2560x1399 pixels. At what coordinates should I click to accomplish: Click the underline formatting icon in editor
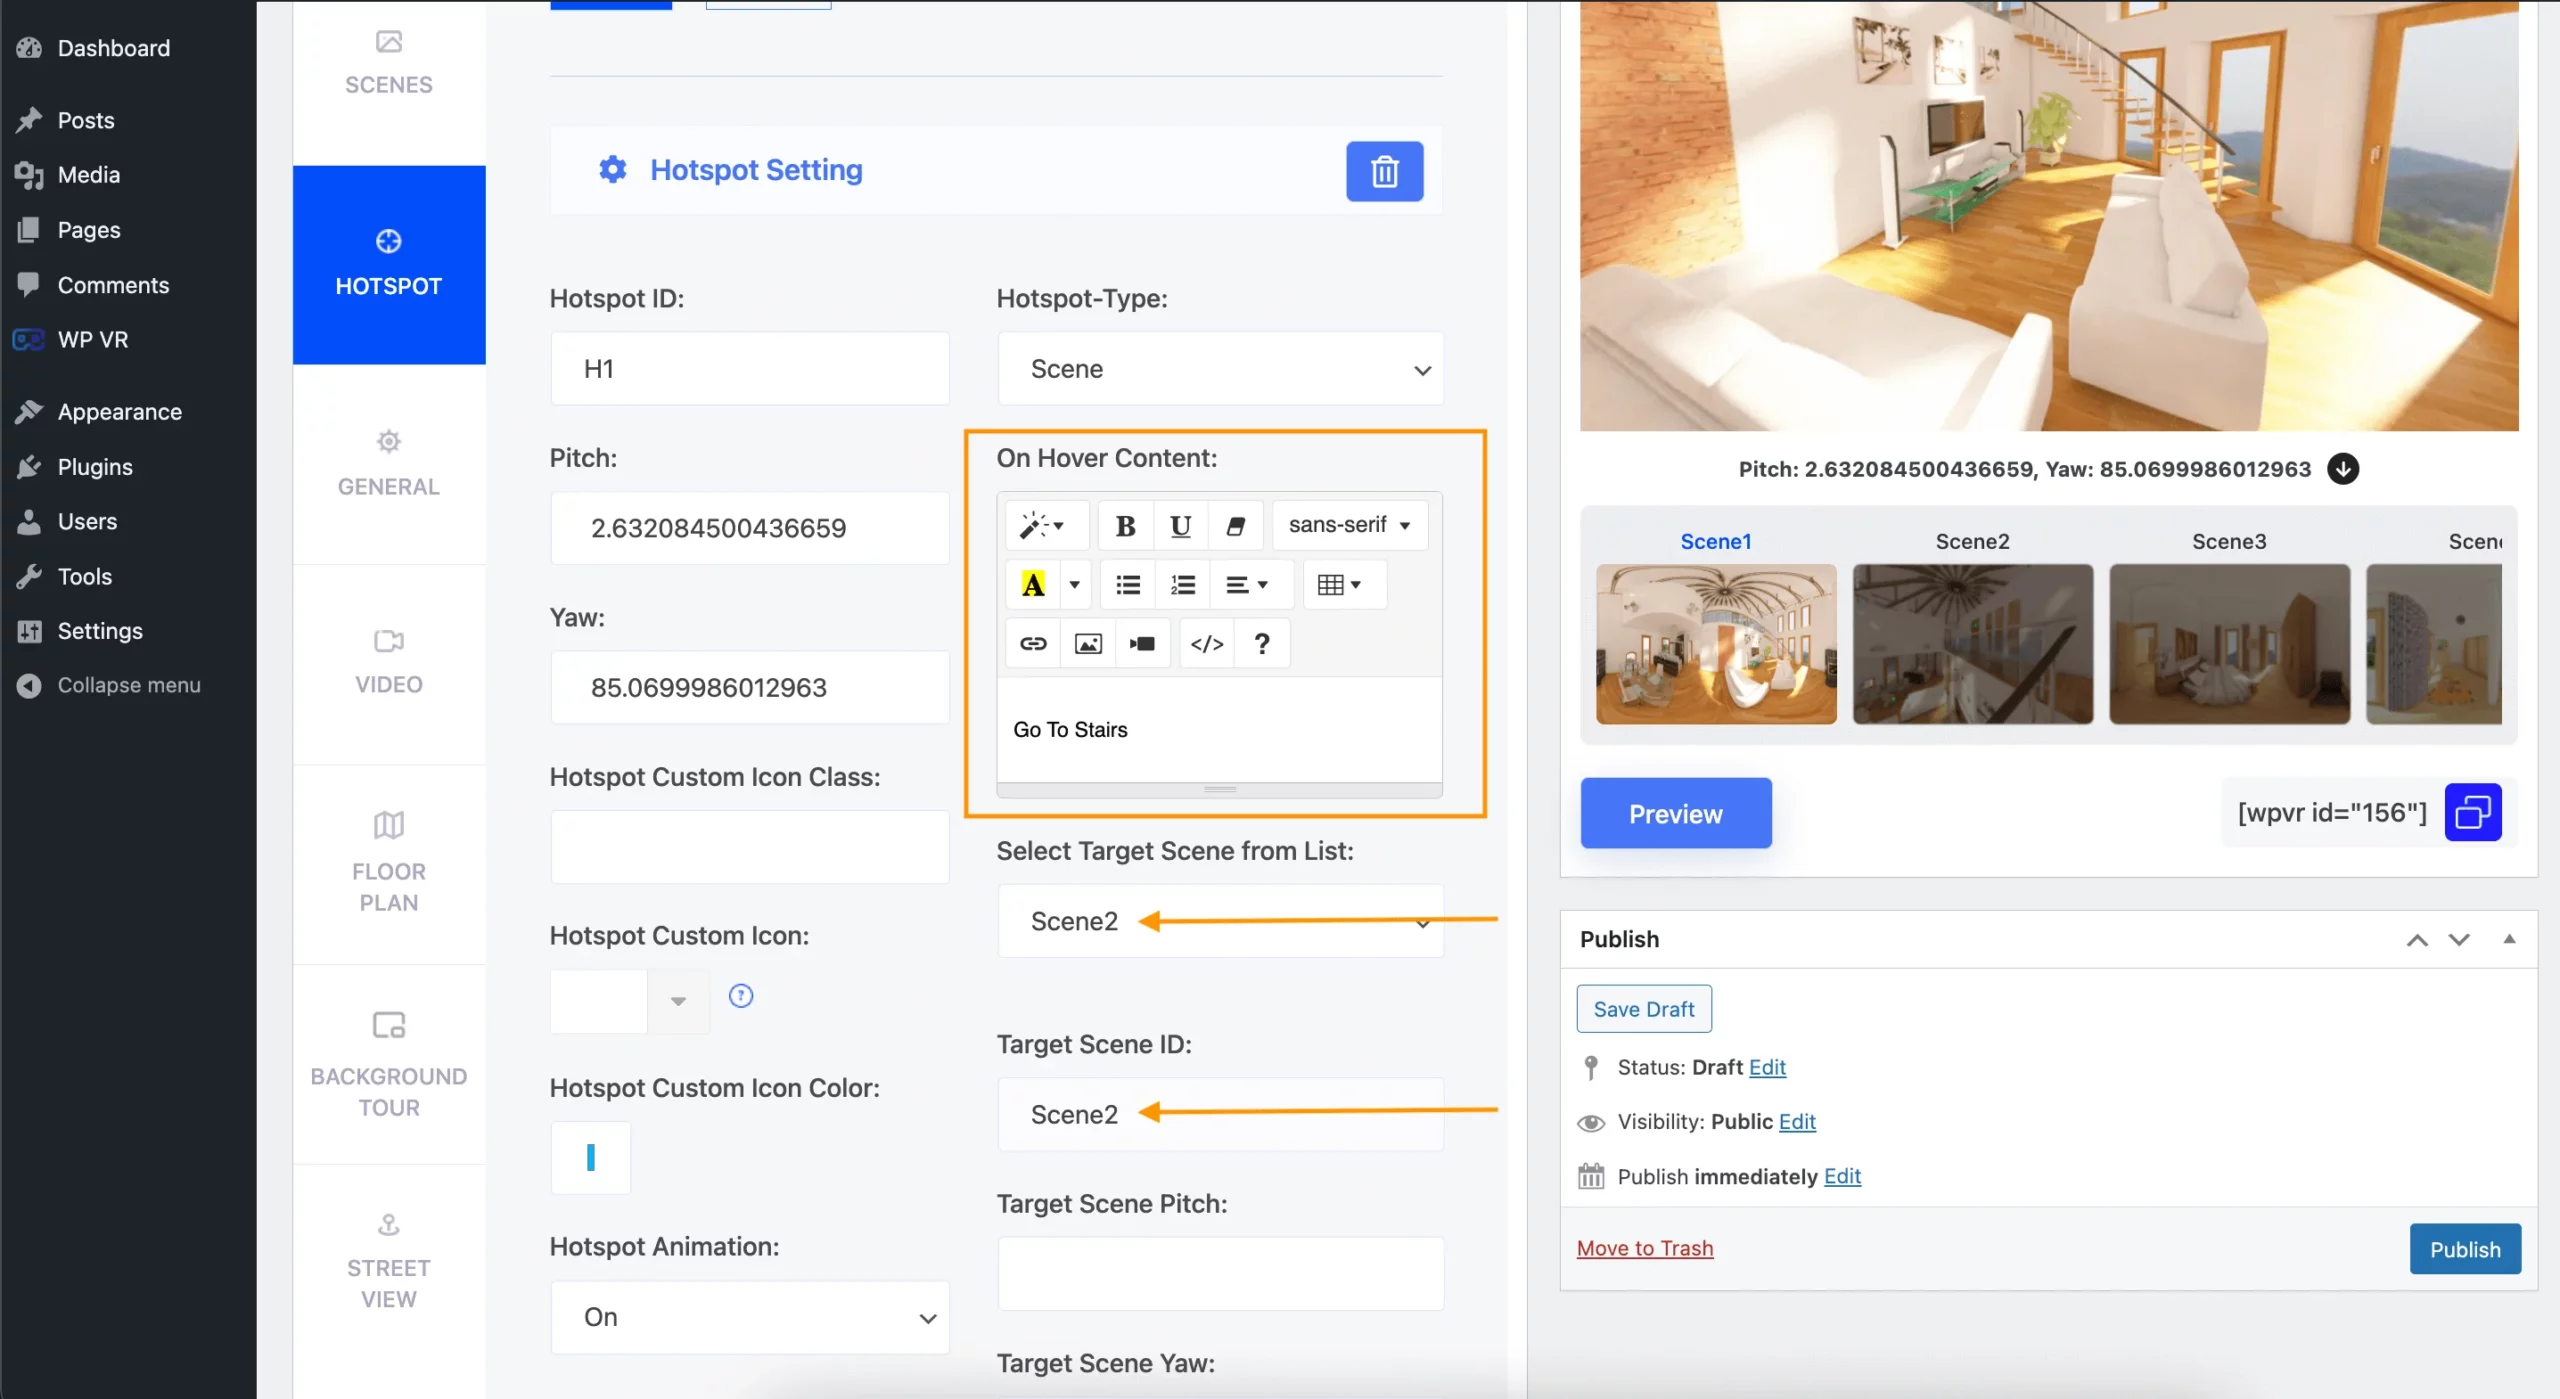1180,525
